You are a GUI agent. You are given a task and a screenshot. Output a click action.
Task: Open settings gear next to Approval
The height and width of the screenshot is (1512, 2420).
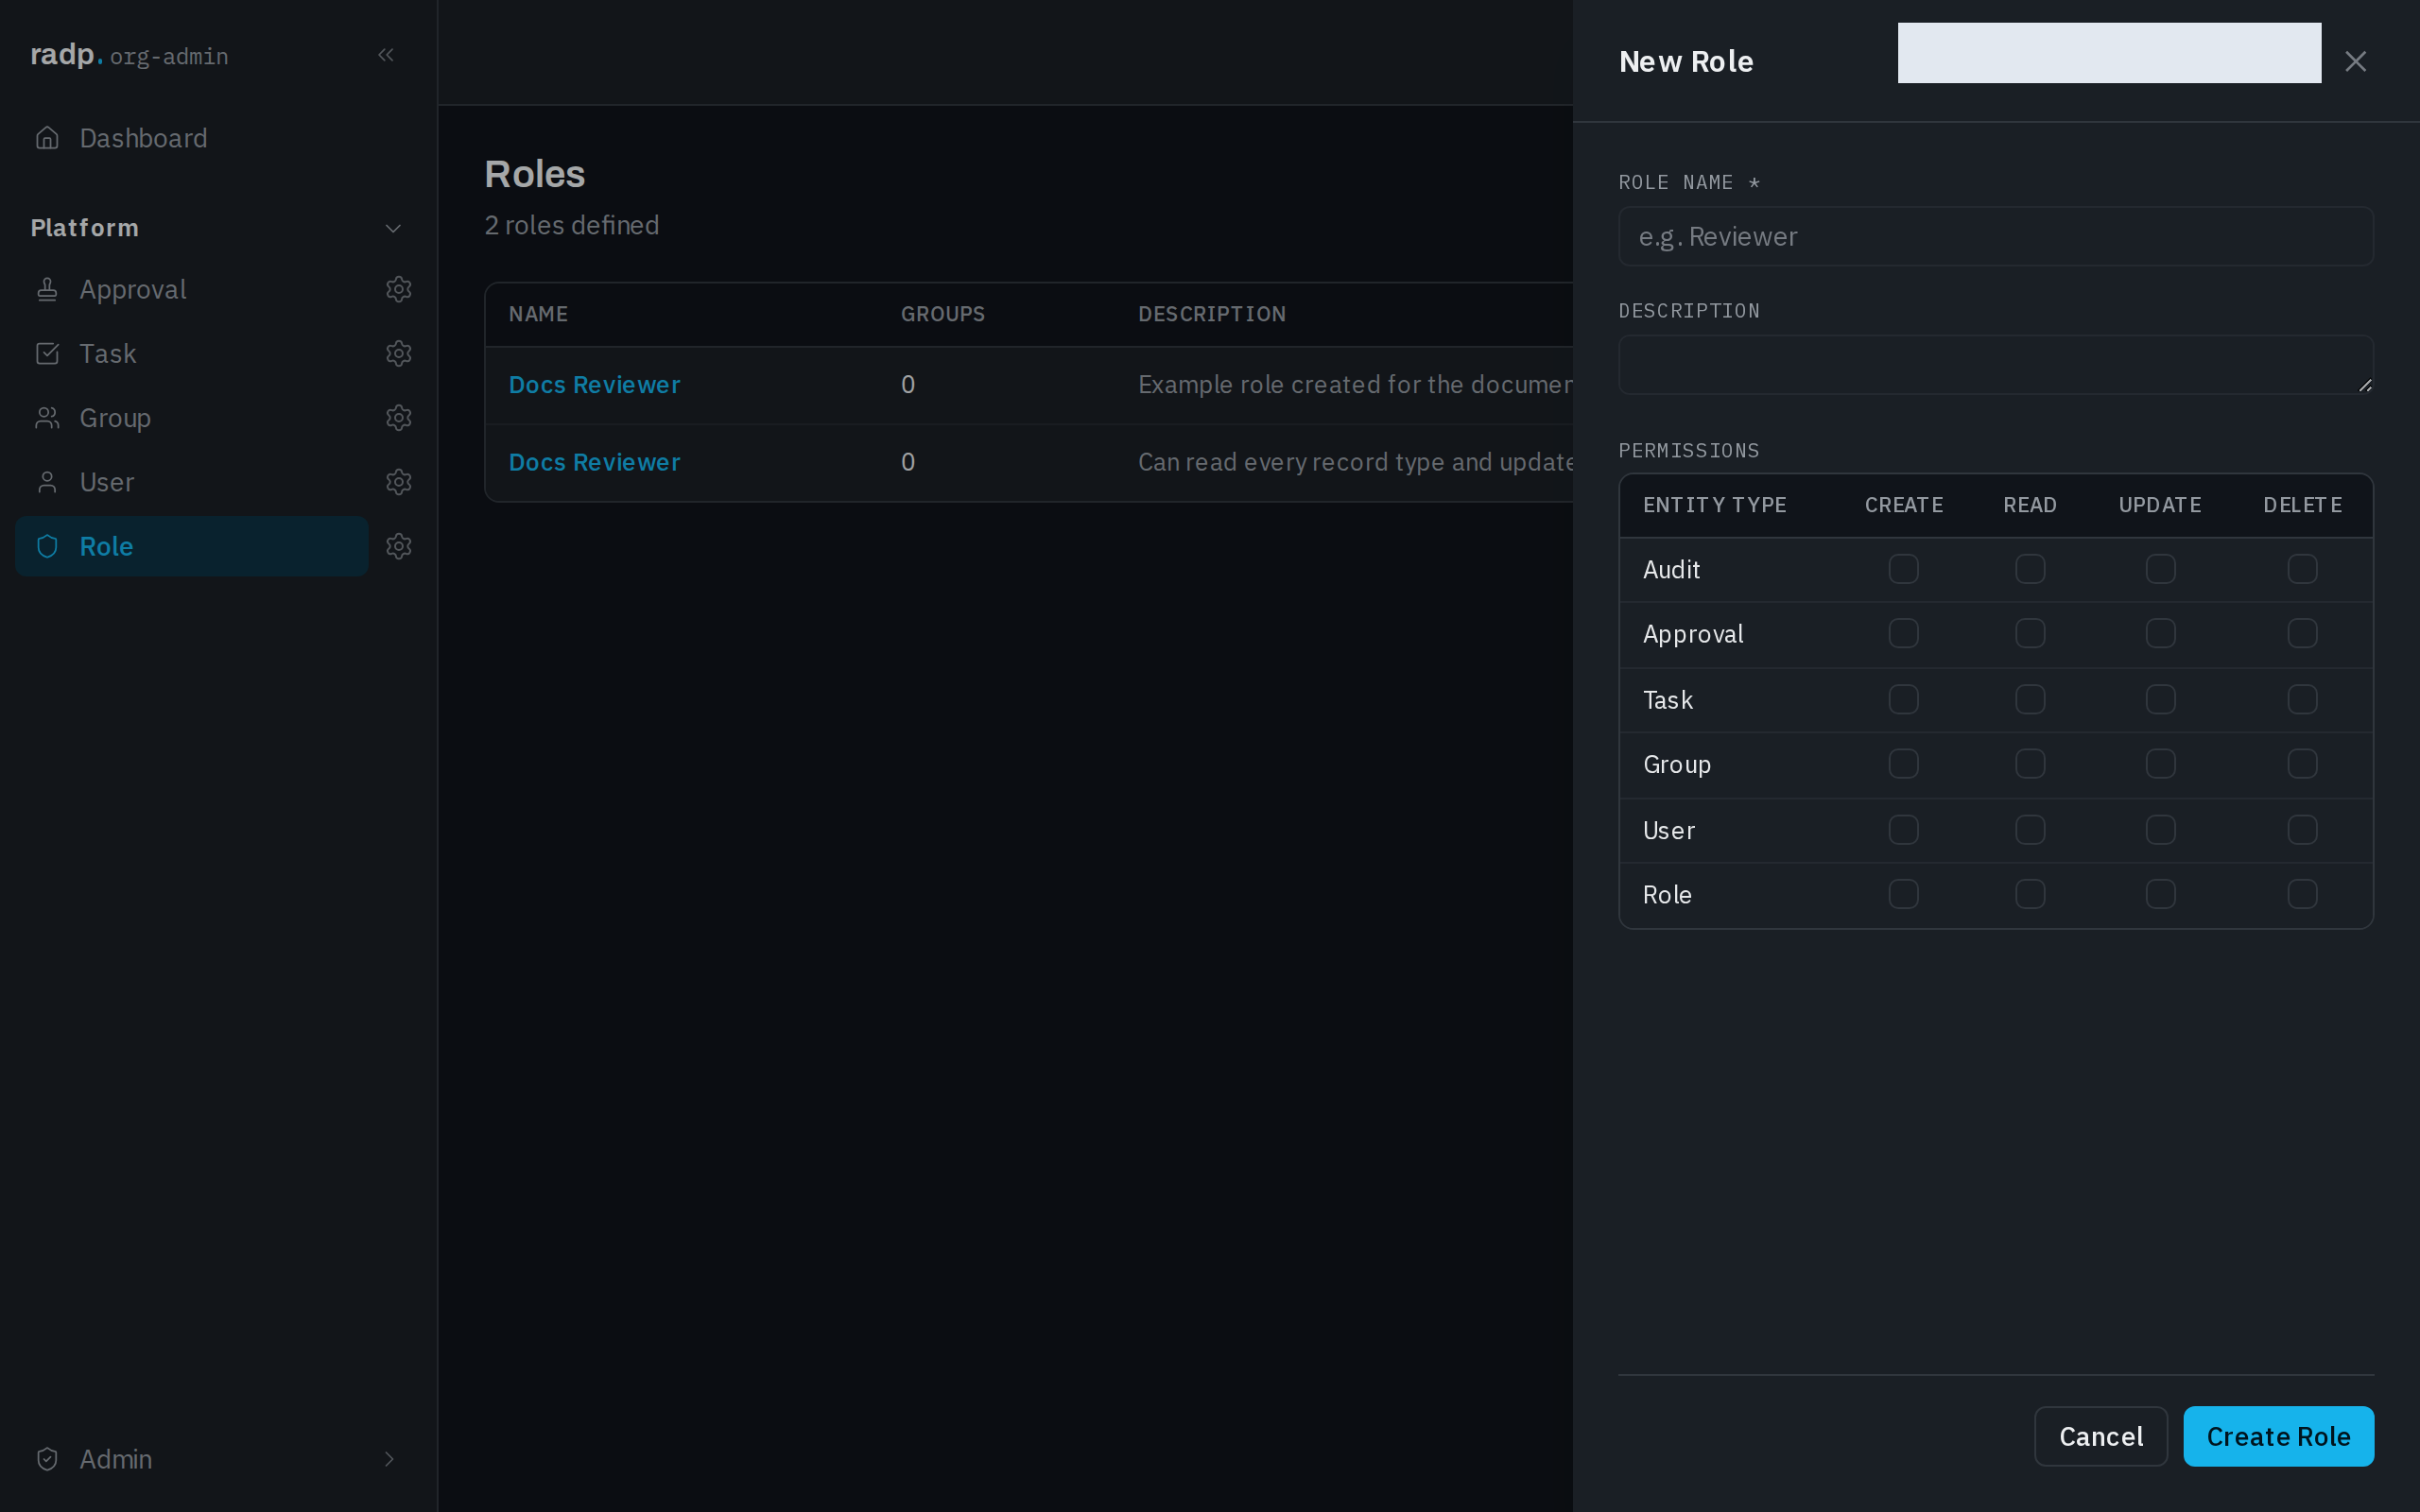399,289
